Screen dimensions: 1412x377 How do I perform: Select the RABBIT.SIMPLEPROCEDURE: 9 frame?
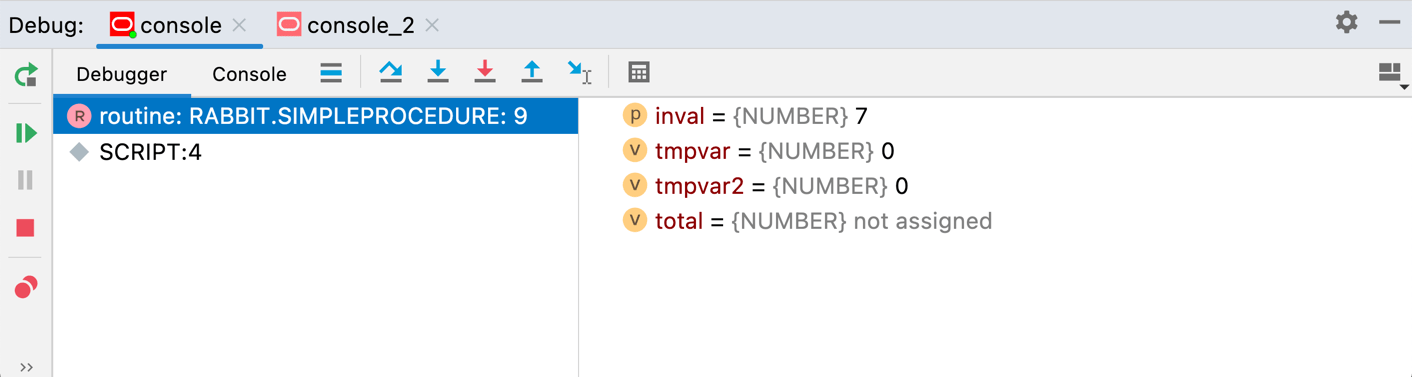(x=316, y=116)
